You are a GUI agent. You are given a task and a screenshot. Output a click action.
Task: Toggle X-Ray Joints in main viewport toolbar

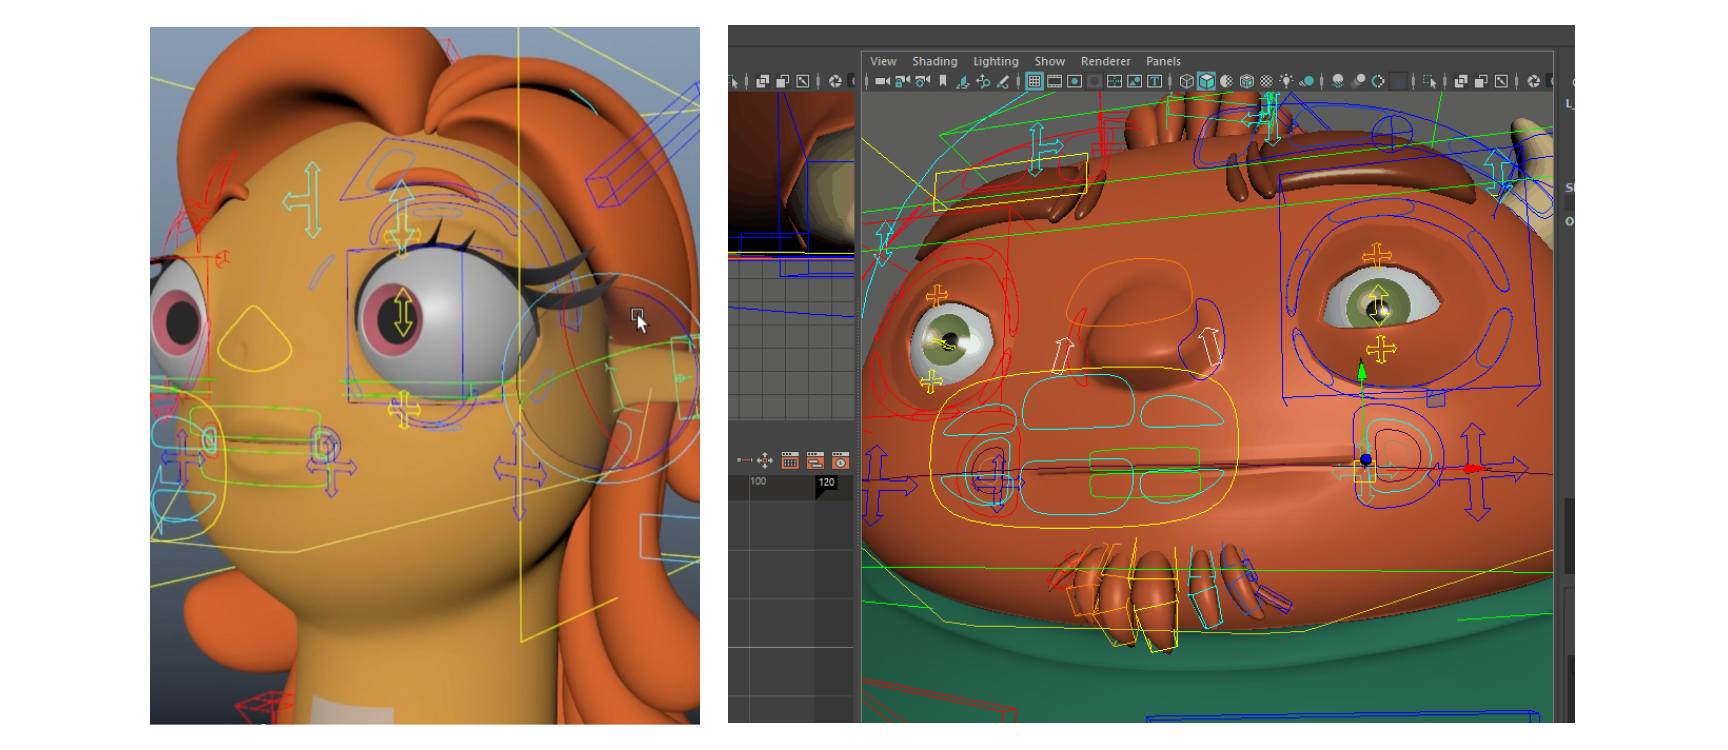(x=1481, y=81)
